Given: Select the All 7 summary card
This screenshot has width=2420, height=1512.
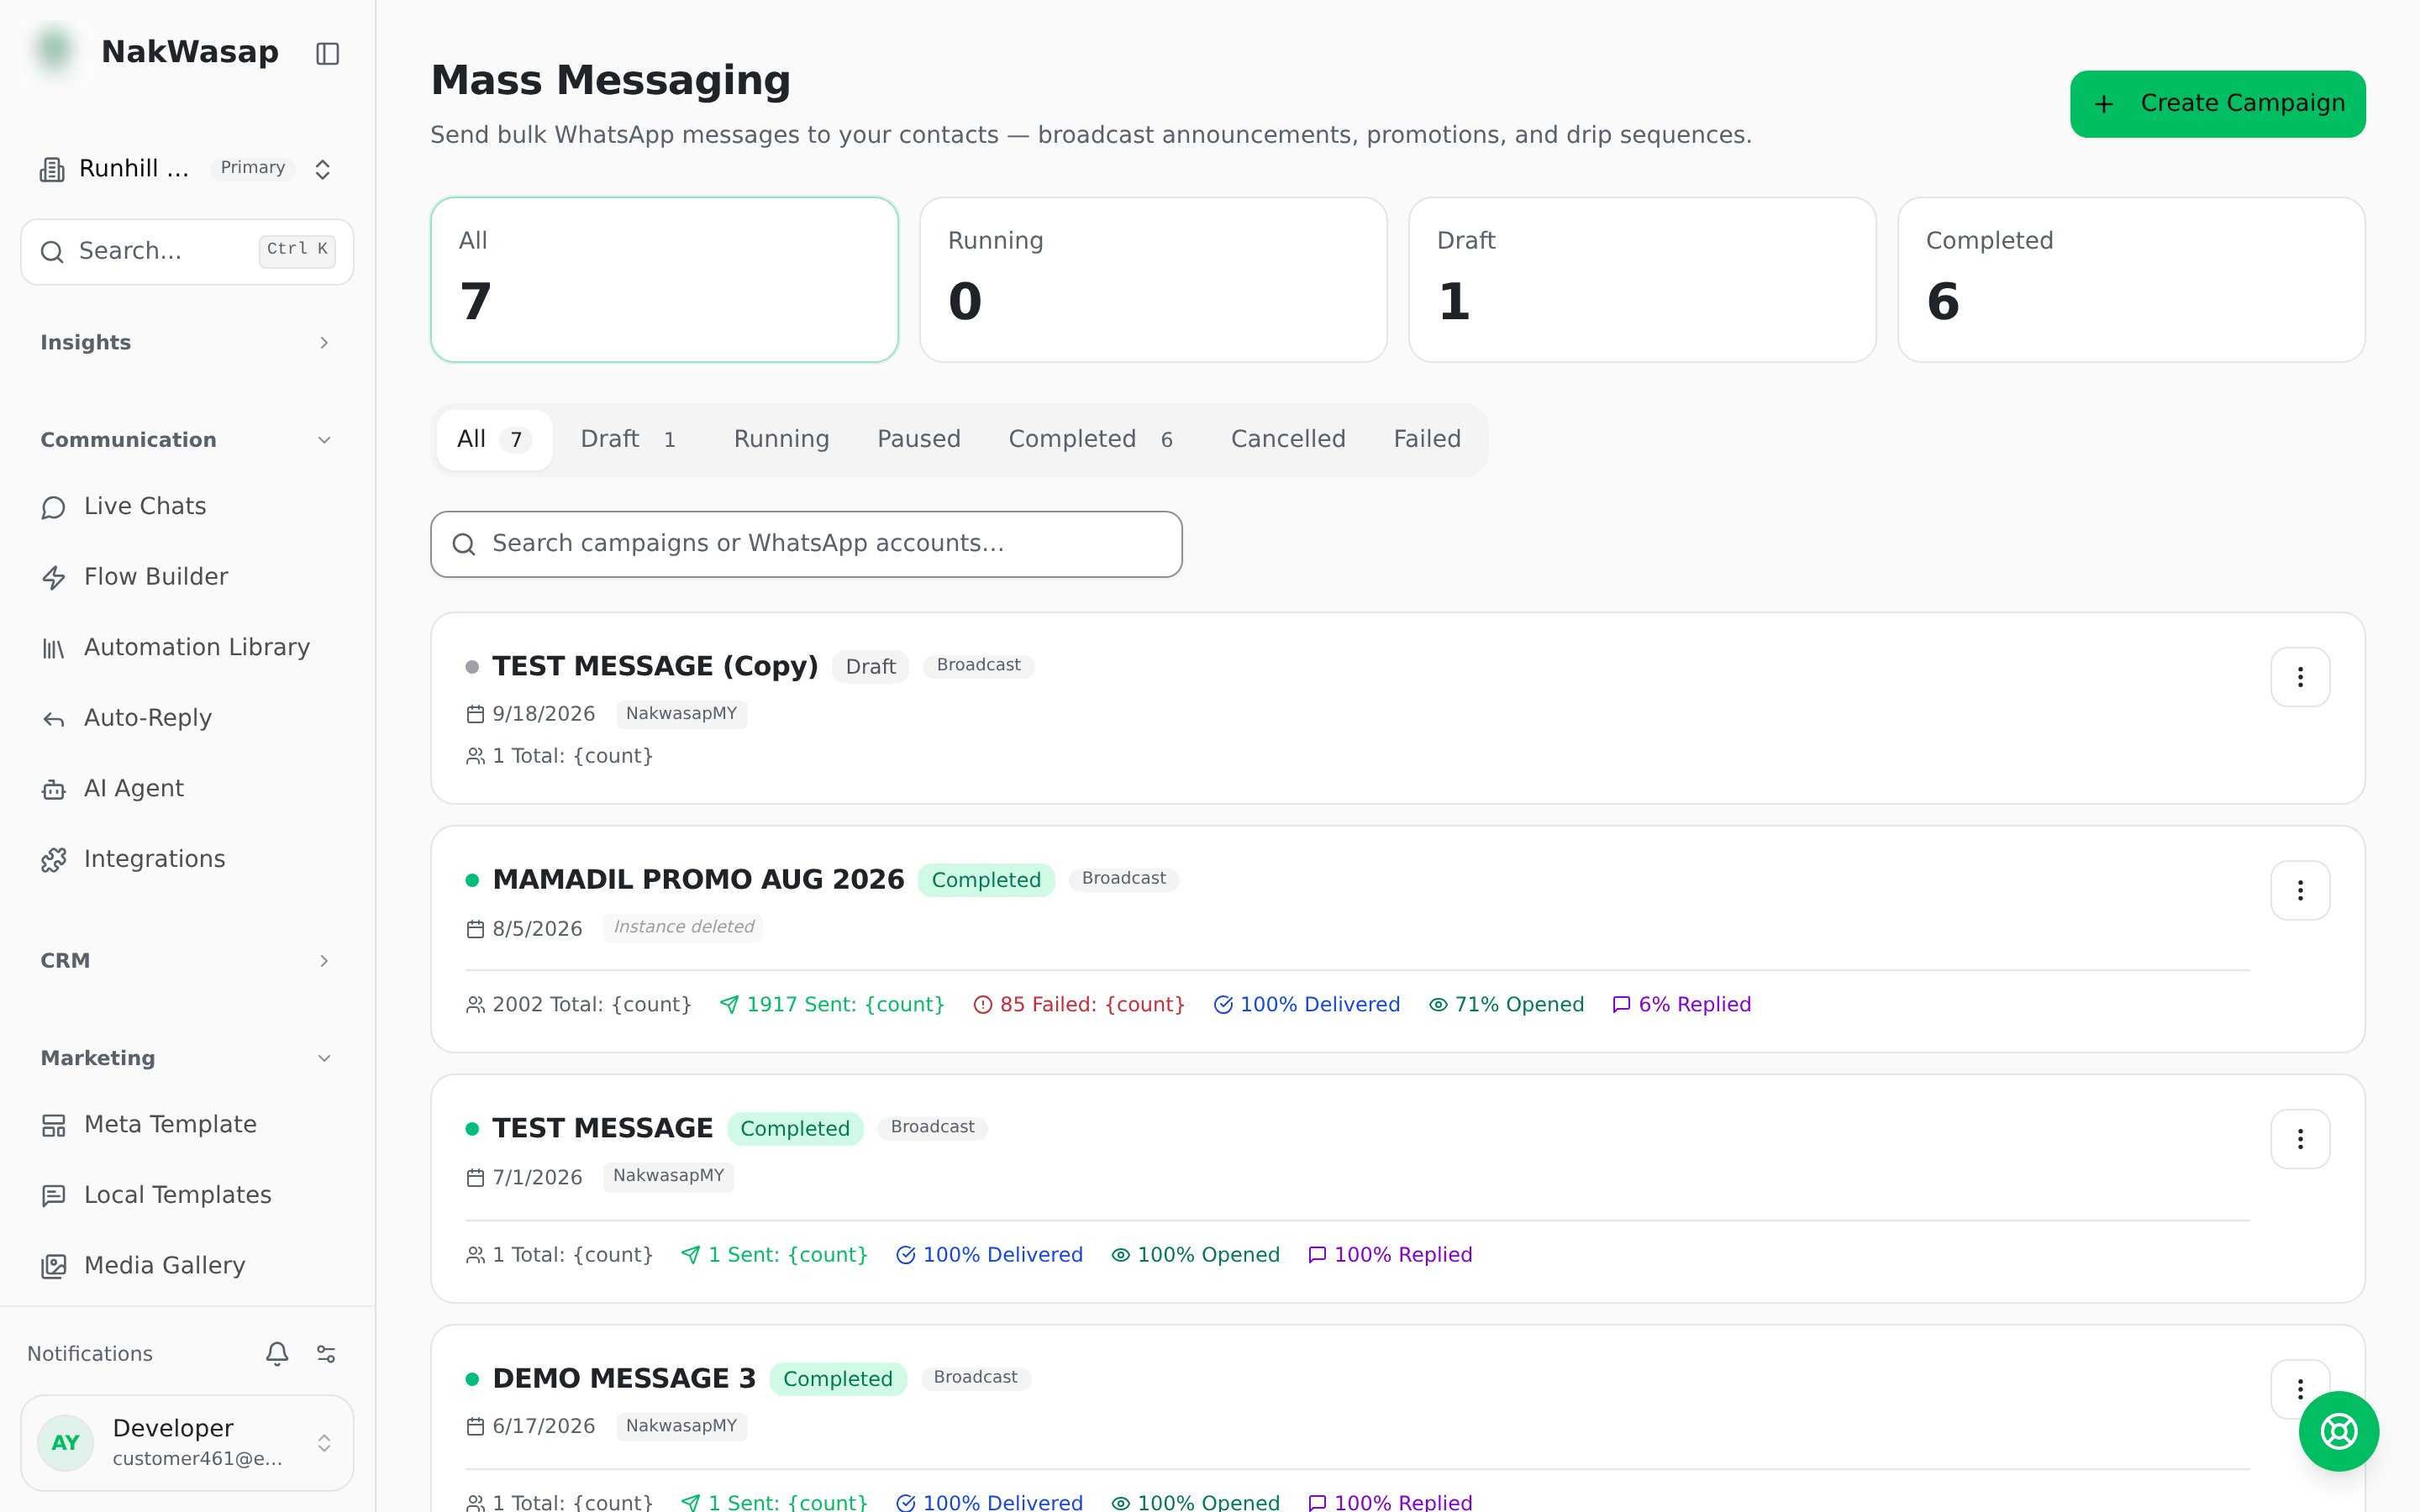Looking at the screenshot, I should pyautogui.click(x=664, y=280).
